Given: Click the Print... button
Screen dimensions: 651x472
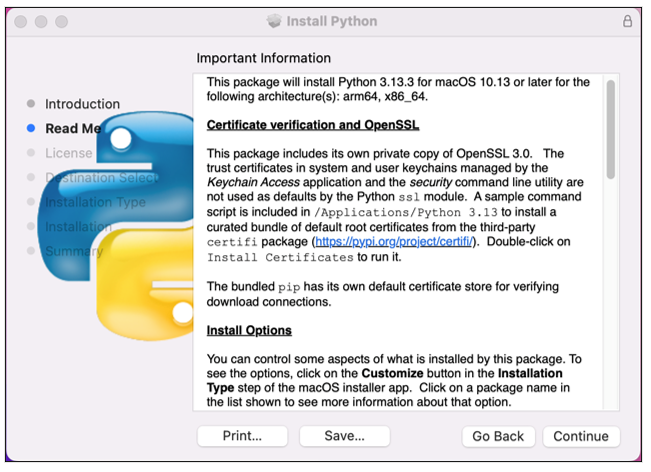Looking at the screenshot, I should 242,436.
